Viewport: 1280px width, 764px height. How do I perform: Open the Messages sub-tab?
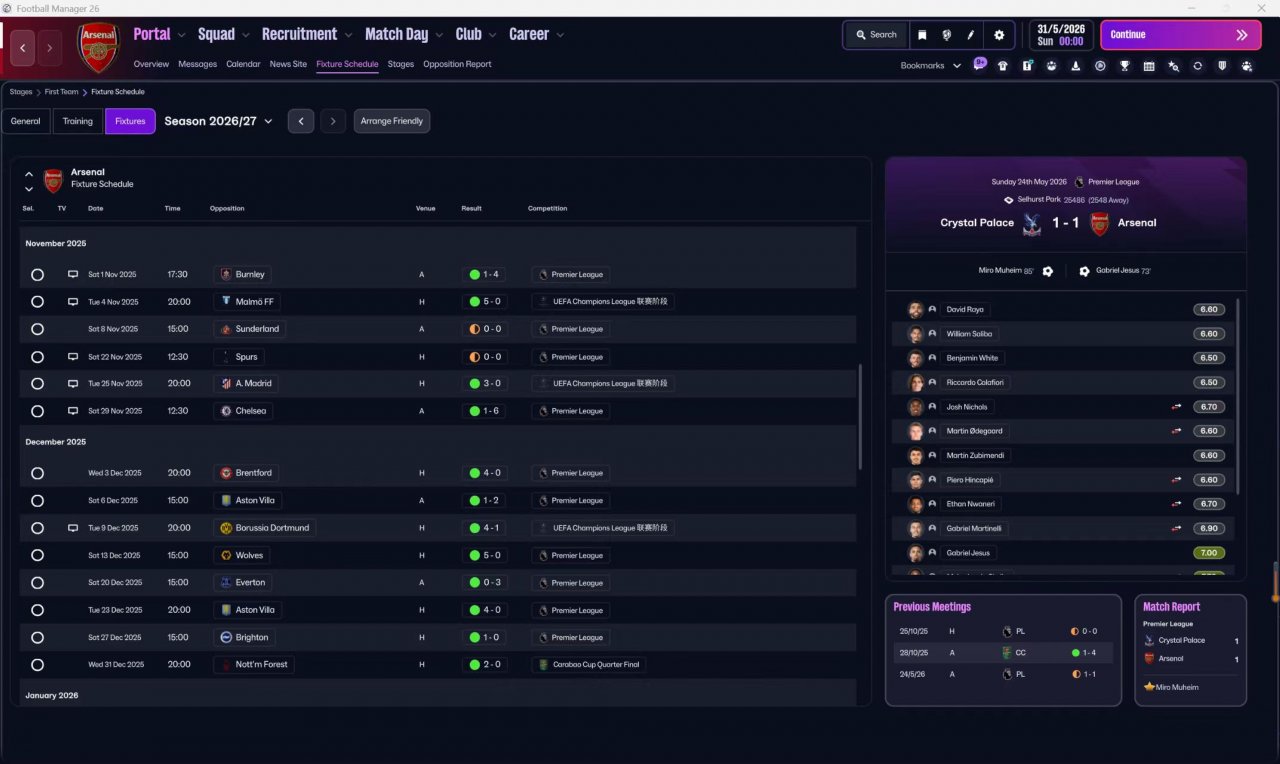pos(197,64)
